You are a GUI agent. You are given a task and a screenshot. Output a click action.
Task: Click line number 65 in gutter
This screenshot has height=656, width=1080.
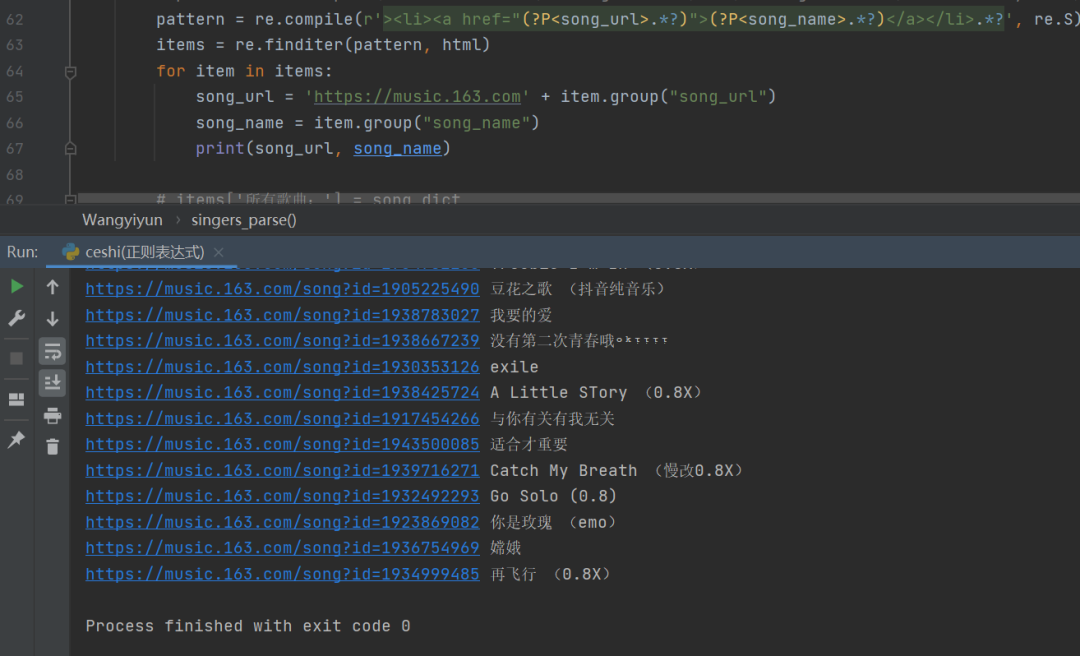pos(14,96)
